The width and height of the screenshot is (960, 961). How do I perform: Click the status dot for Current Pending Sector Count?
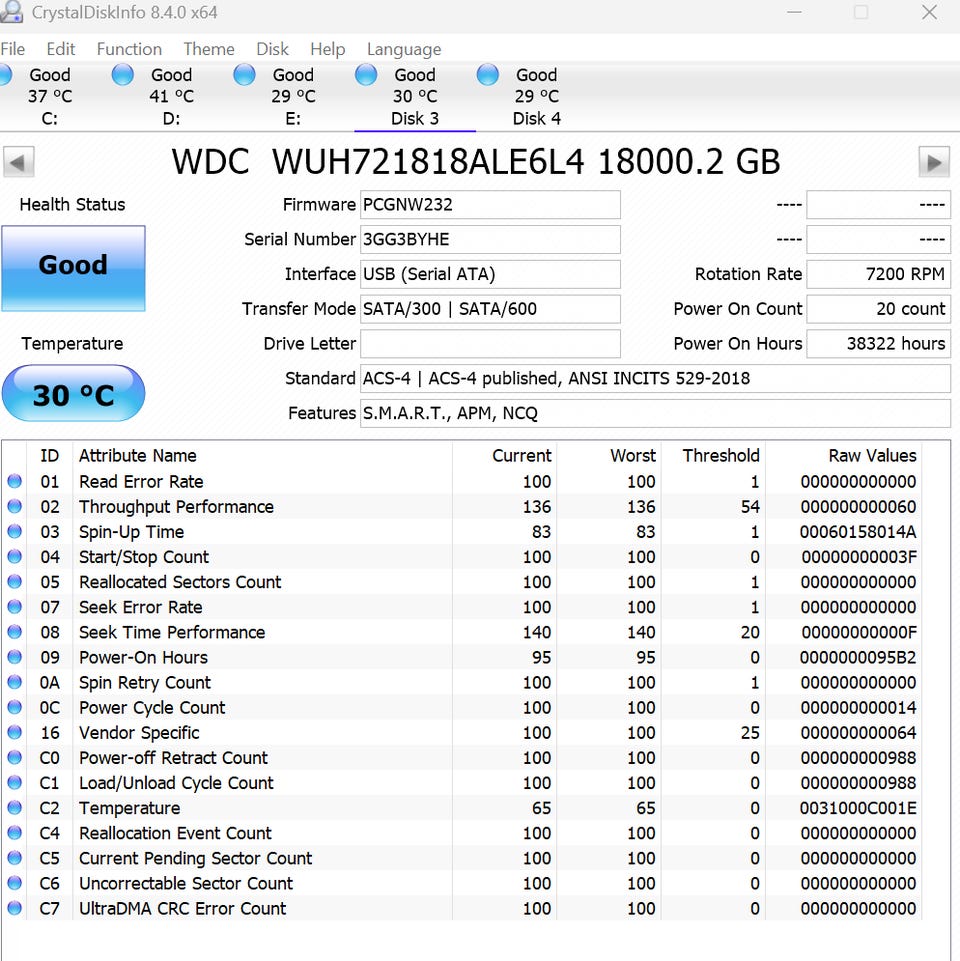pos(15,858)
